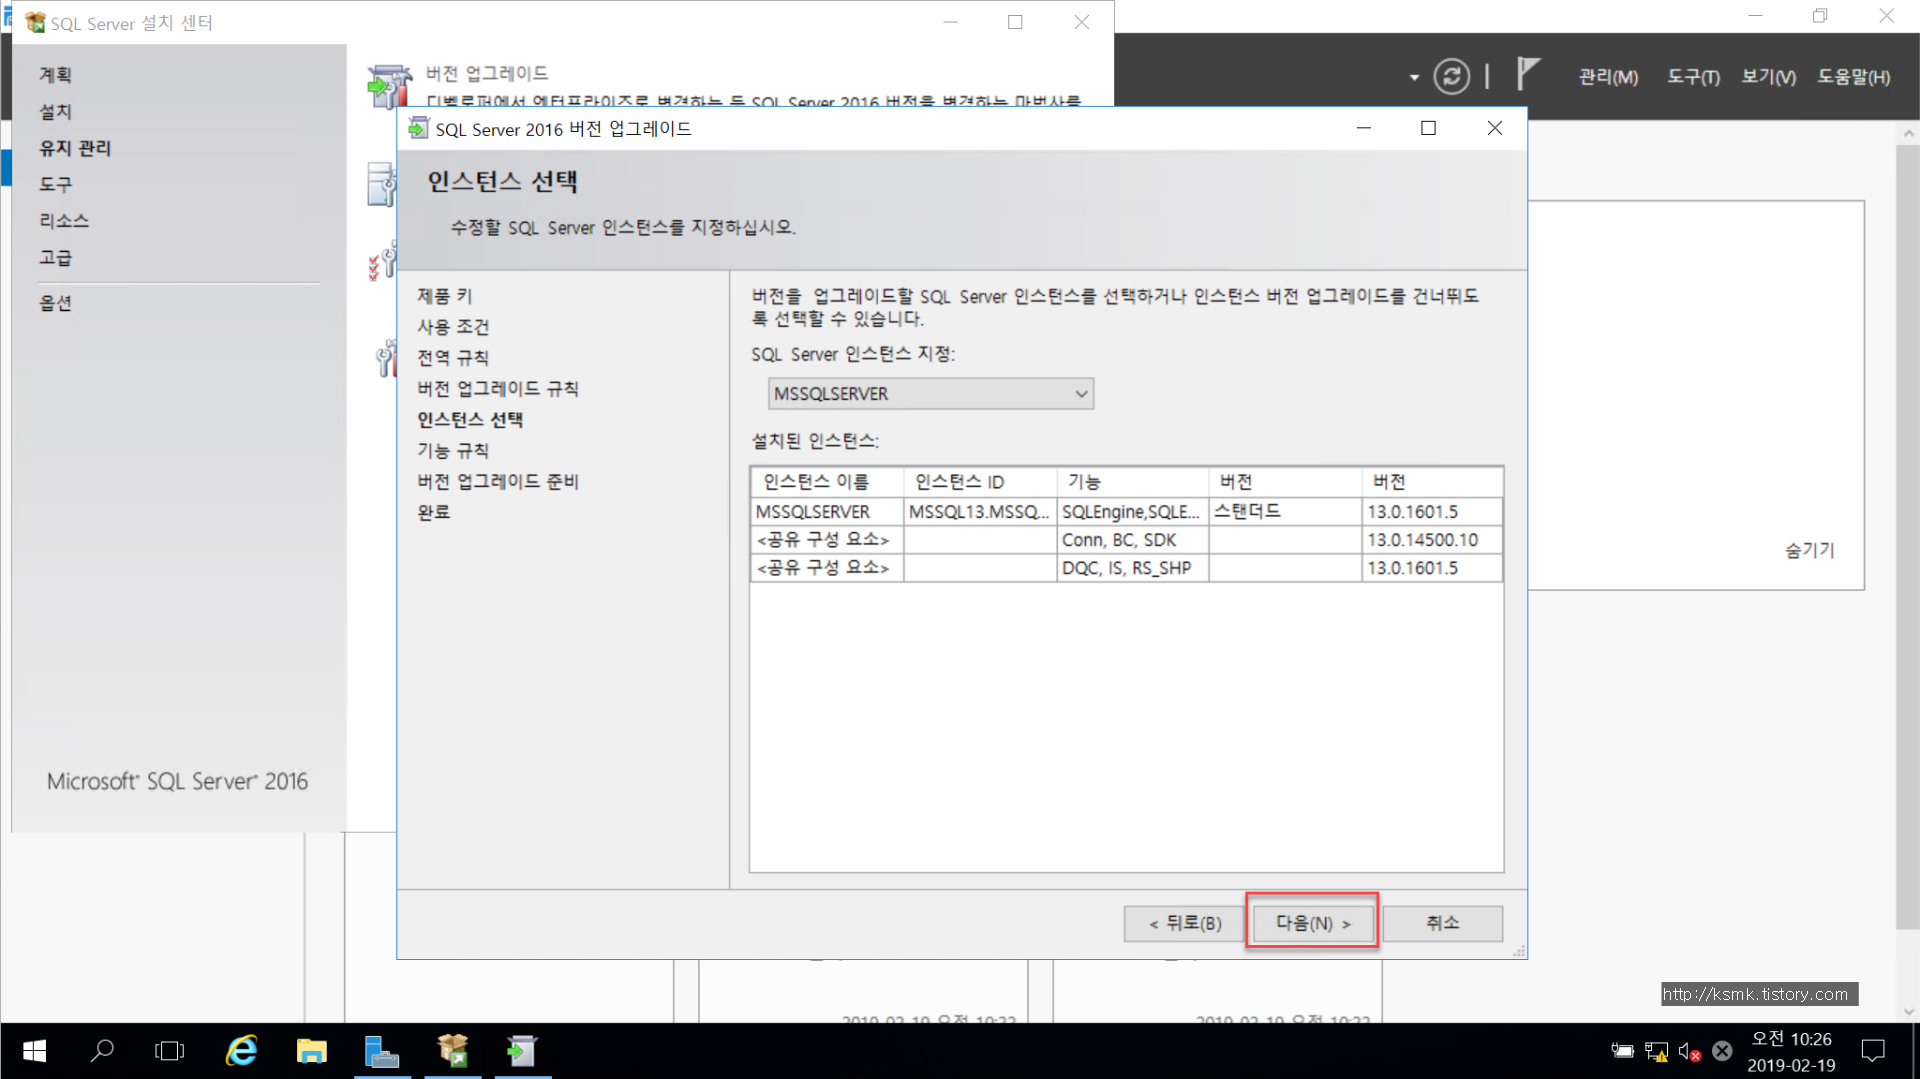This screenshot has height=1079, width=1920.
Task: Click the wizard step 전역 규칙
Action: click(x=453, y=358)
